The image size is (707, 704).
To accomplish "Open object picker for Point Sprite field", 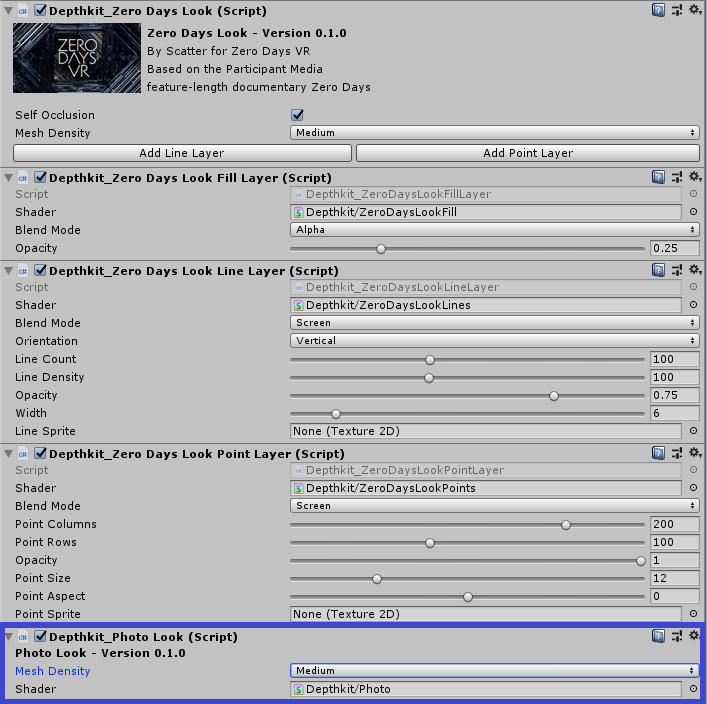I will 694,614.
